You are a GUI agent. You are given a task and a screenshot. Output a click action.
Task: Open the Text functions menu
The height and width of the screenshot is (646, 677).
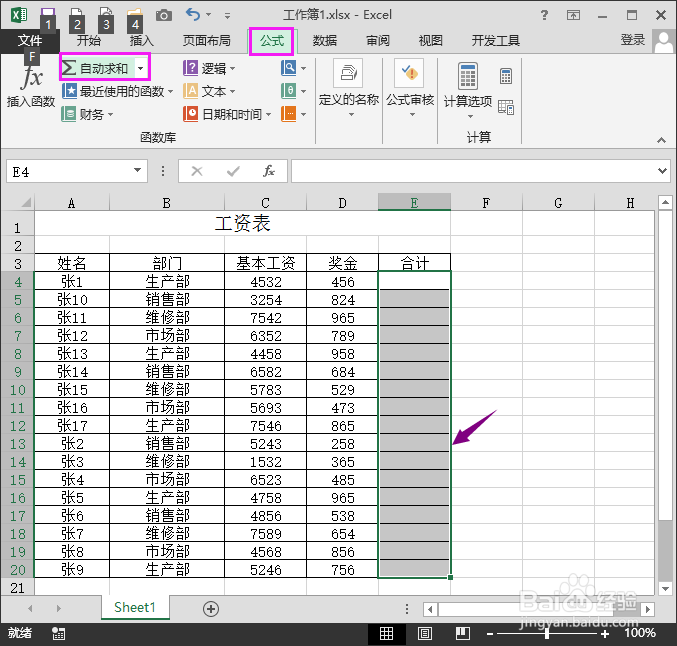[x=209, y=91]
